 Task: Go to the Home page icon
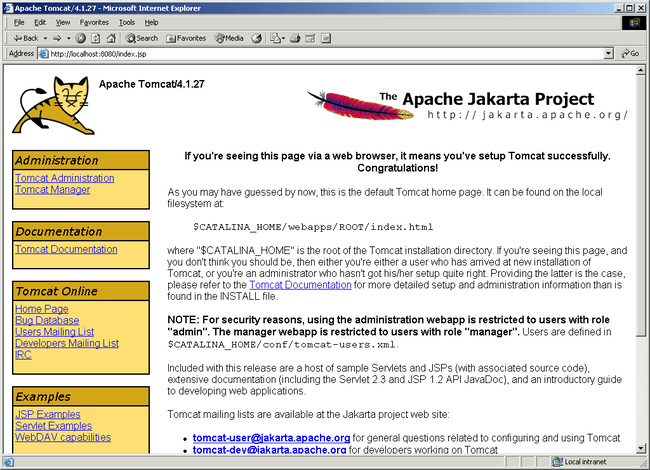[111, 38]
